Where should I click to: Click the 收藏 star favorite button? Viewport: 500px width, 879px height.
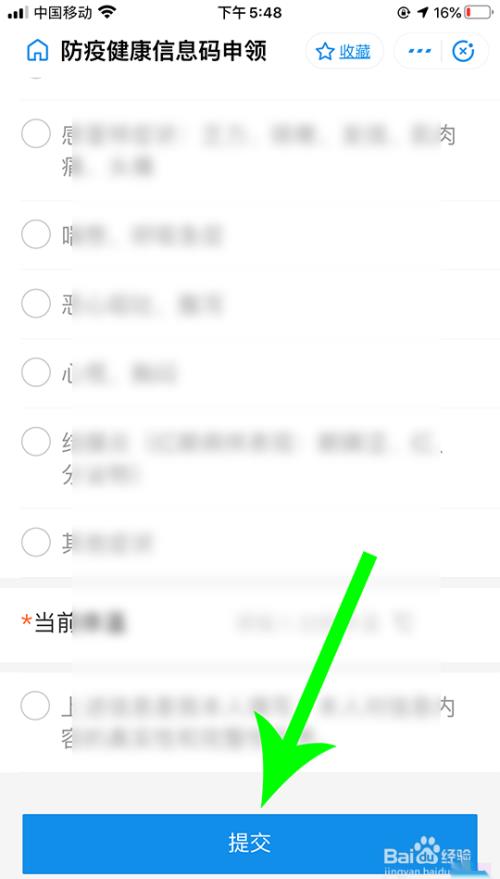pos(344,52)
